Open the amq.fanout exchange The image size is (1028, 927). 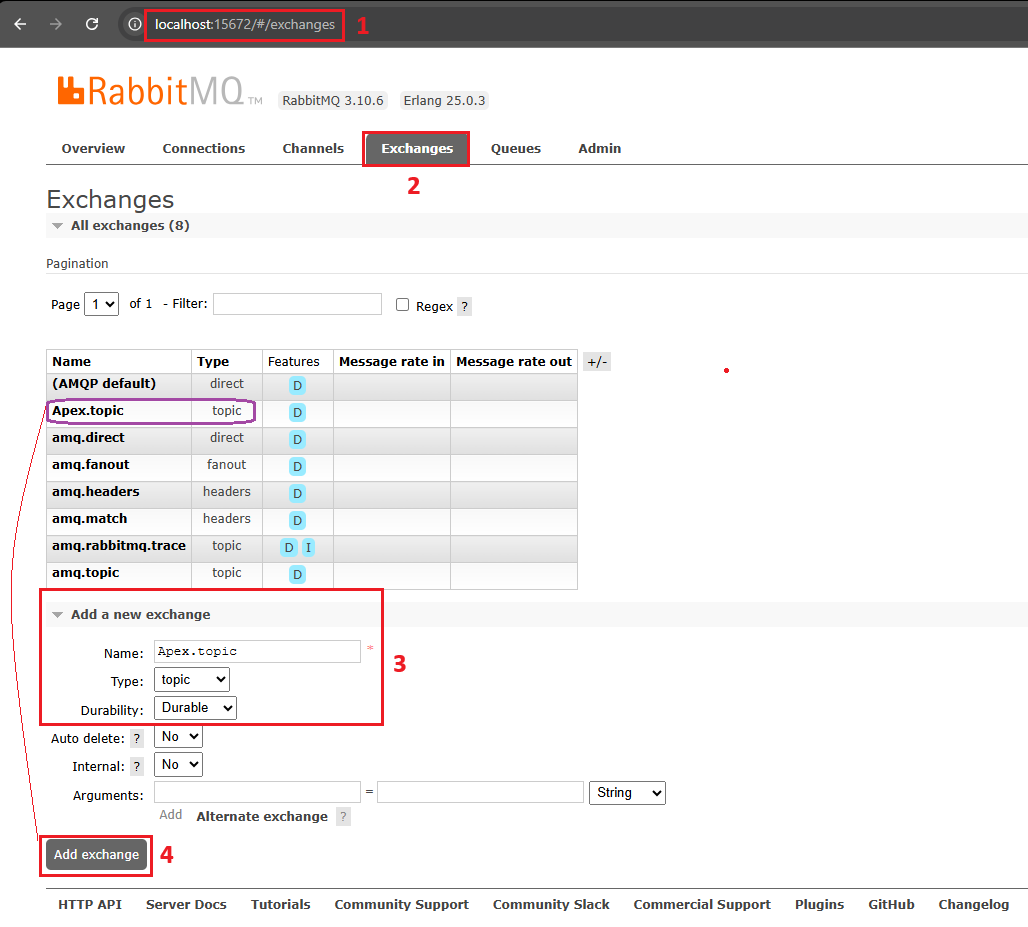[90, 465]
